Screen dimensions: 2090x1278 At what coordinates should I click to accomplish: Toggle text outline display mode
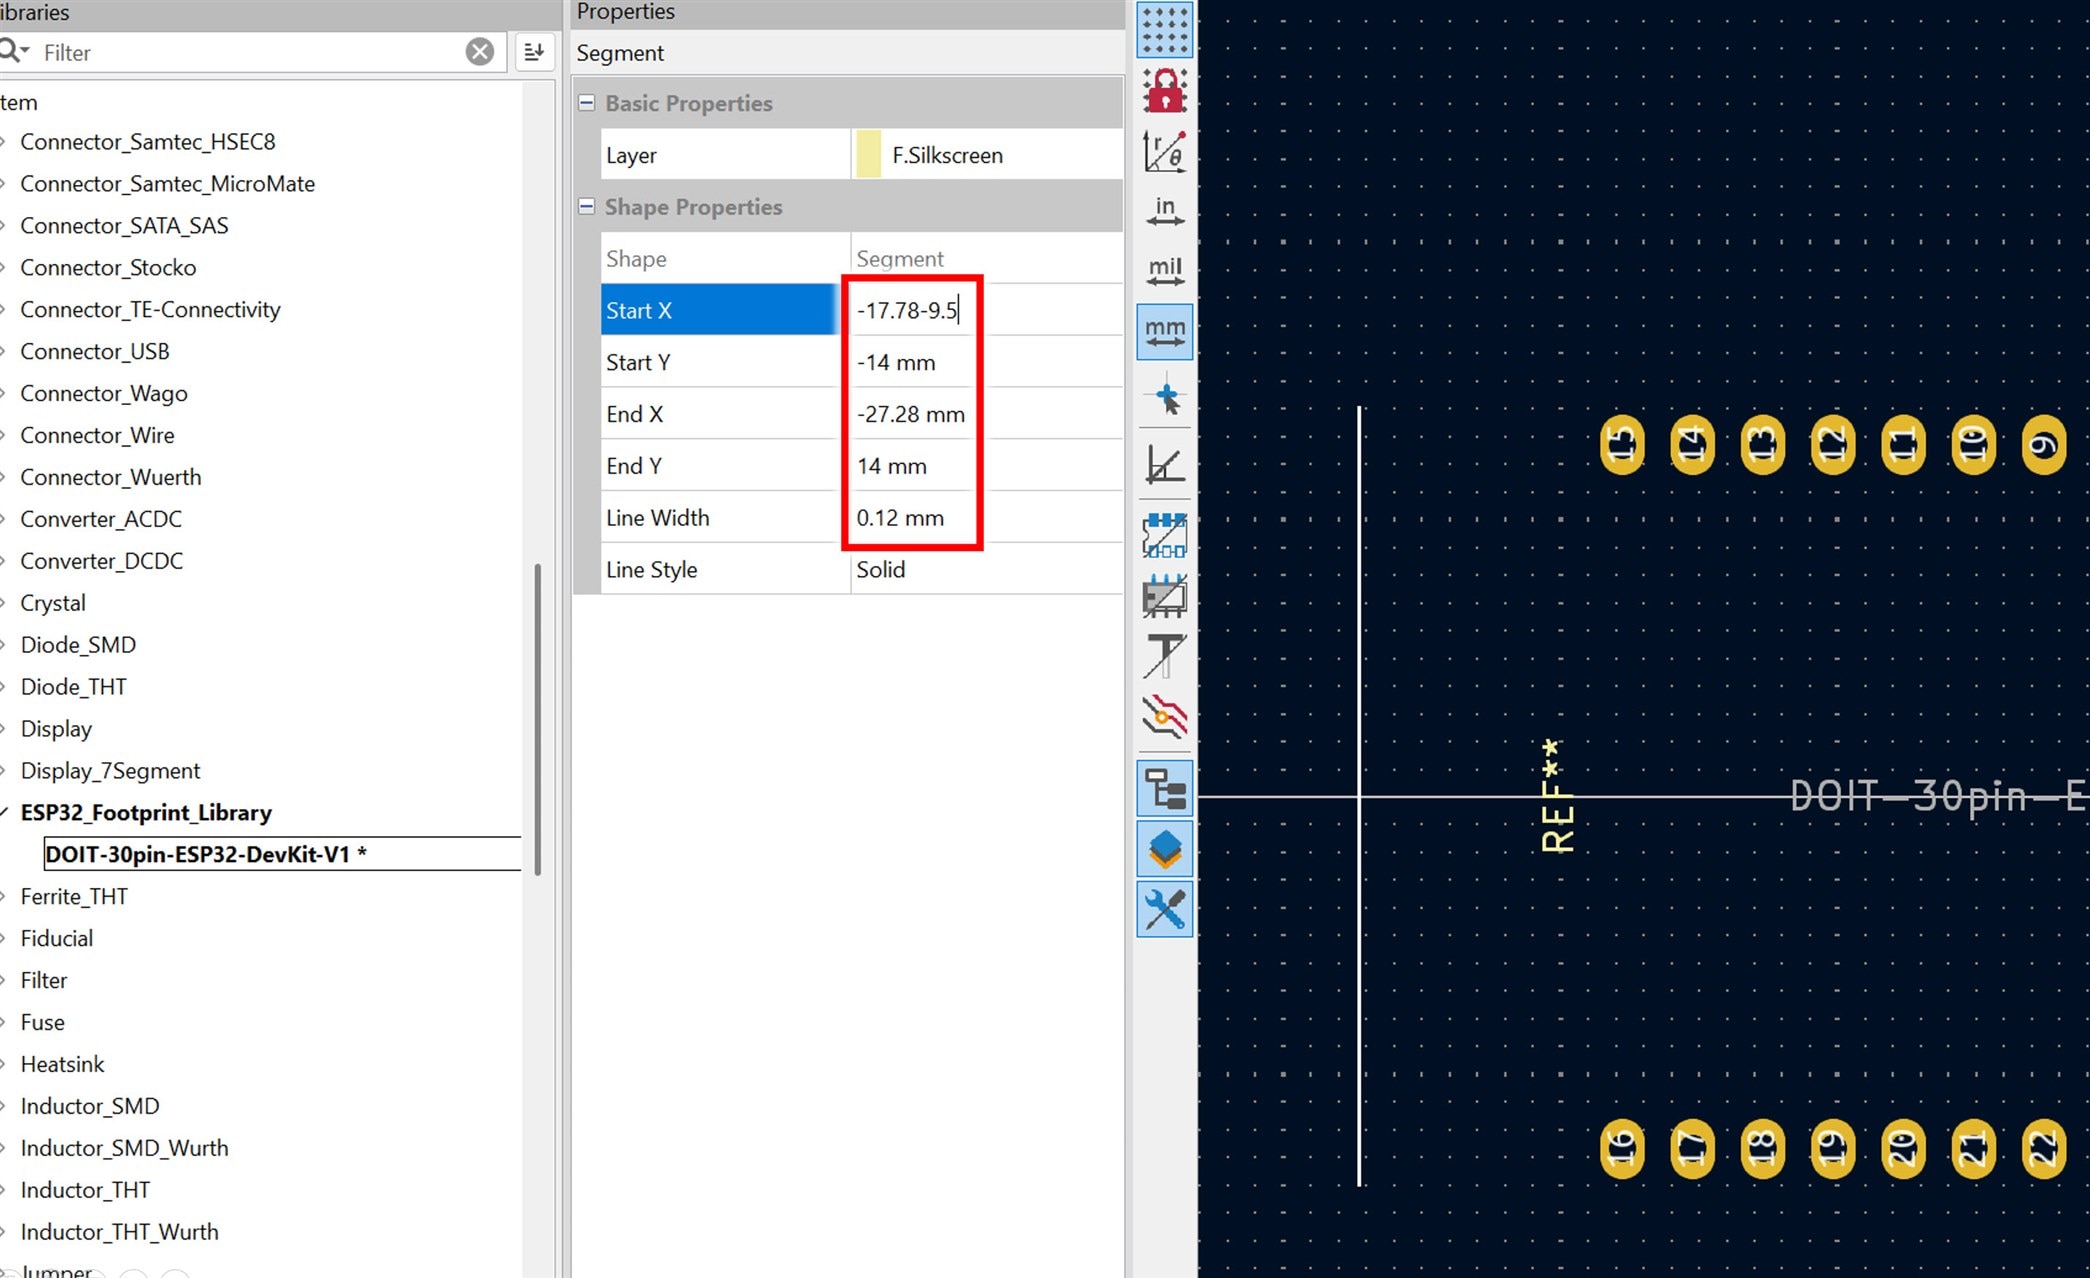(x=1164, y=656)
